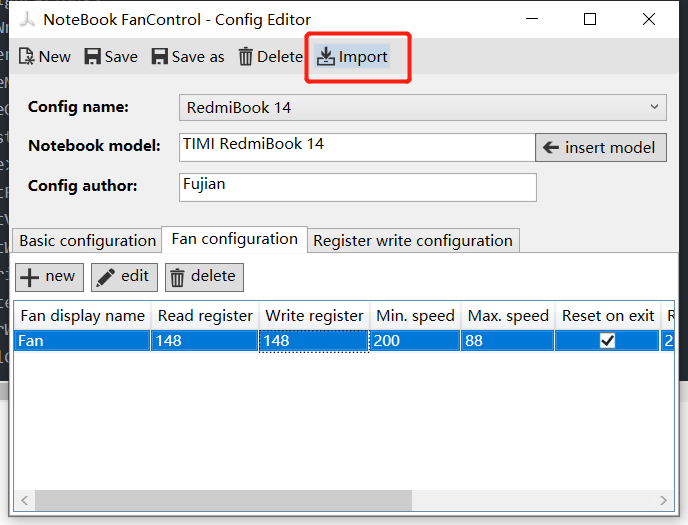Click the Write register column header
The height and width of the screenshot is (525, 688).
314,316
